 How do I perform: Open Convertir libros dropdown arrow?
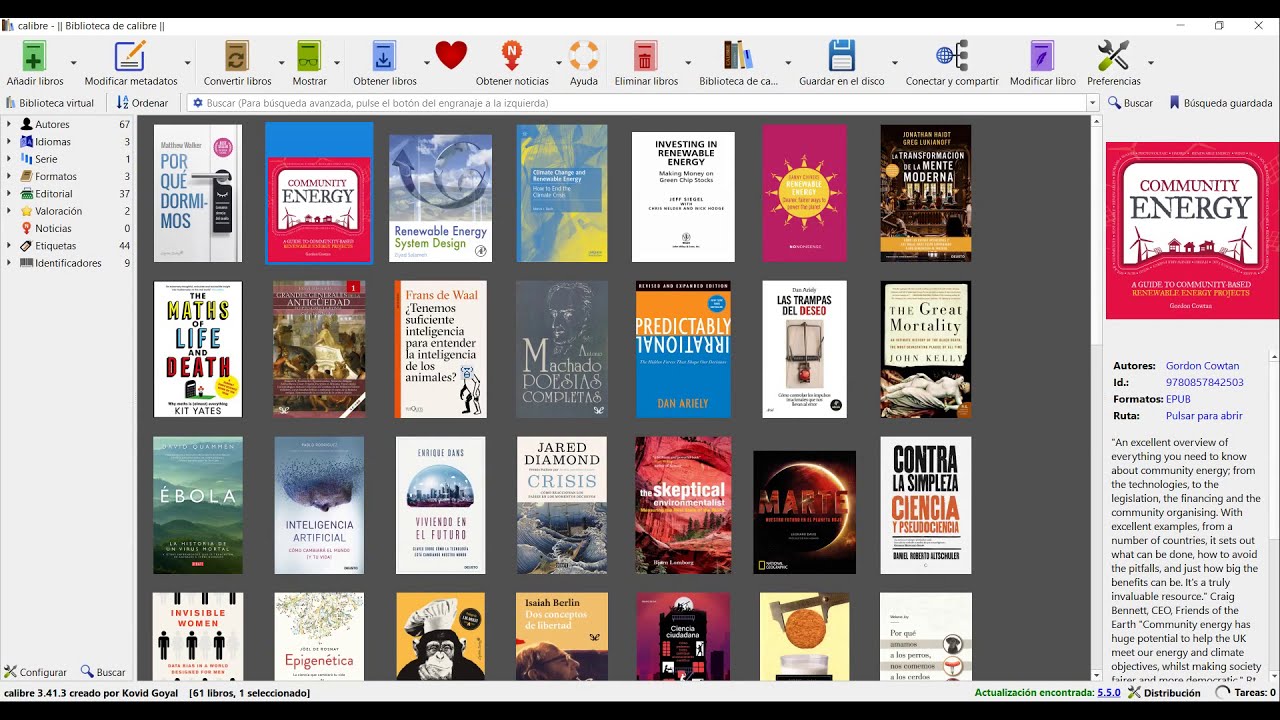(280, 63)
